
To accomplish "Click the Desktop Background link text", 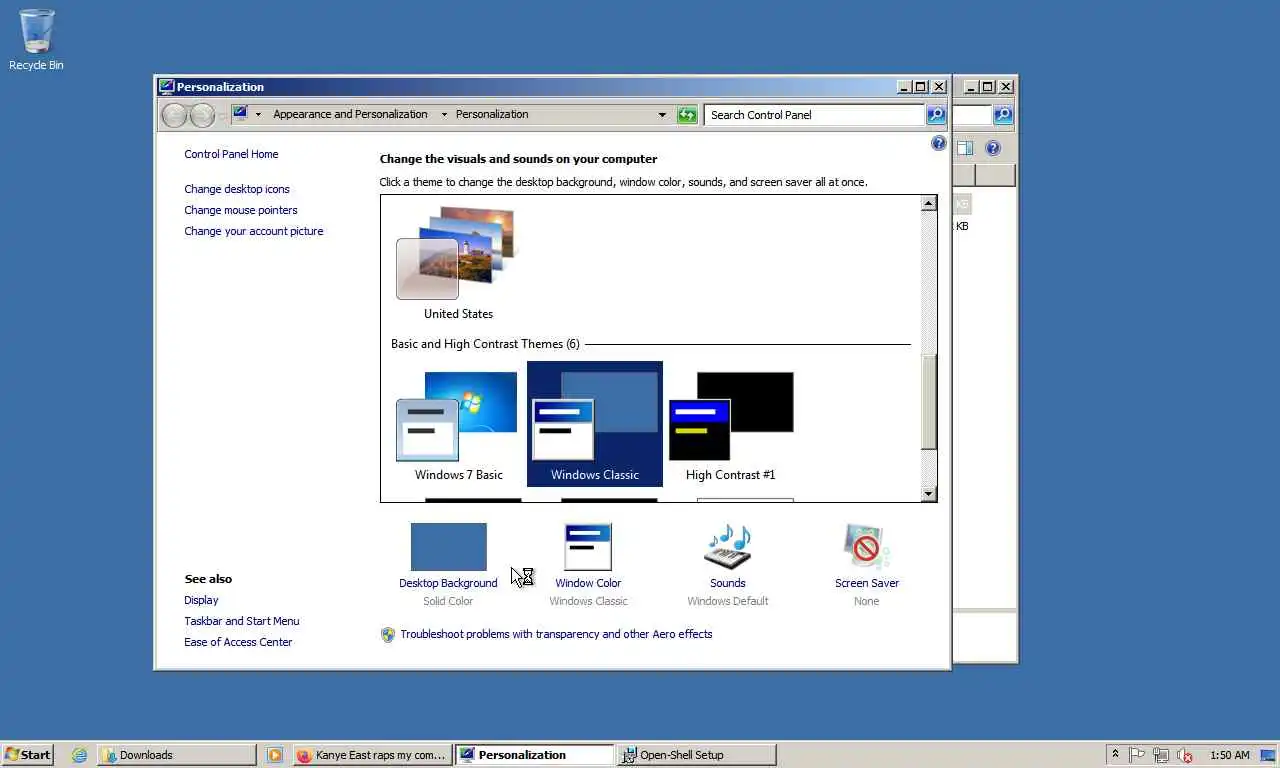I will 448,583.
